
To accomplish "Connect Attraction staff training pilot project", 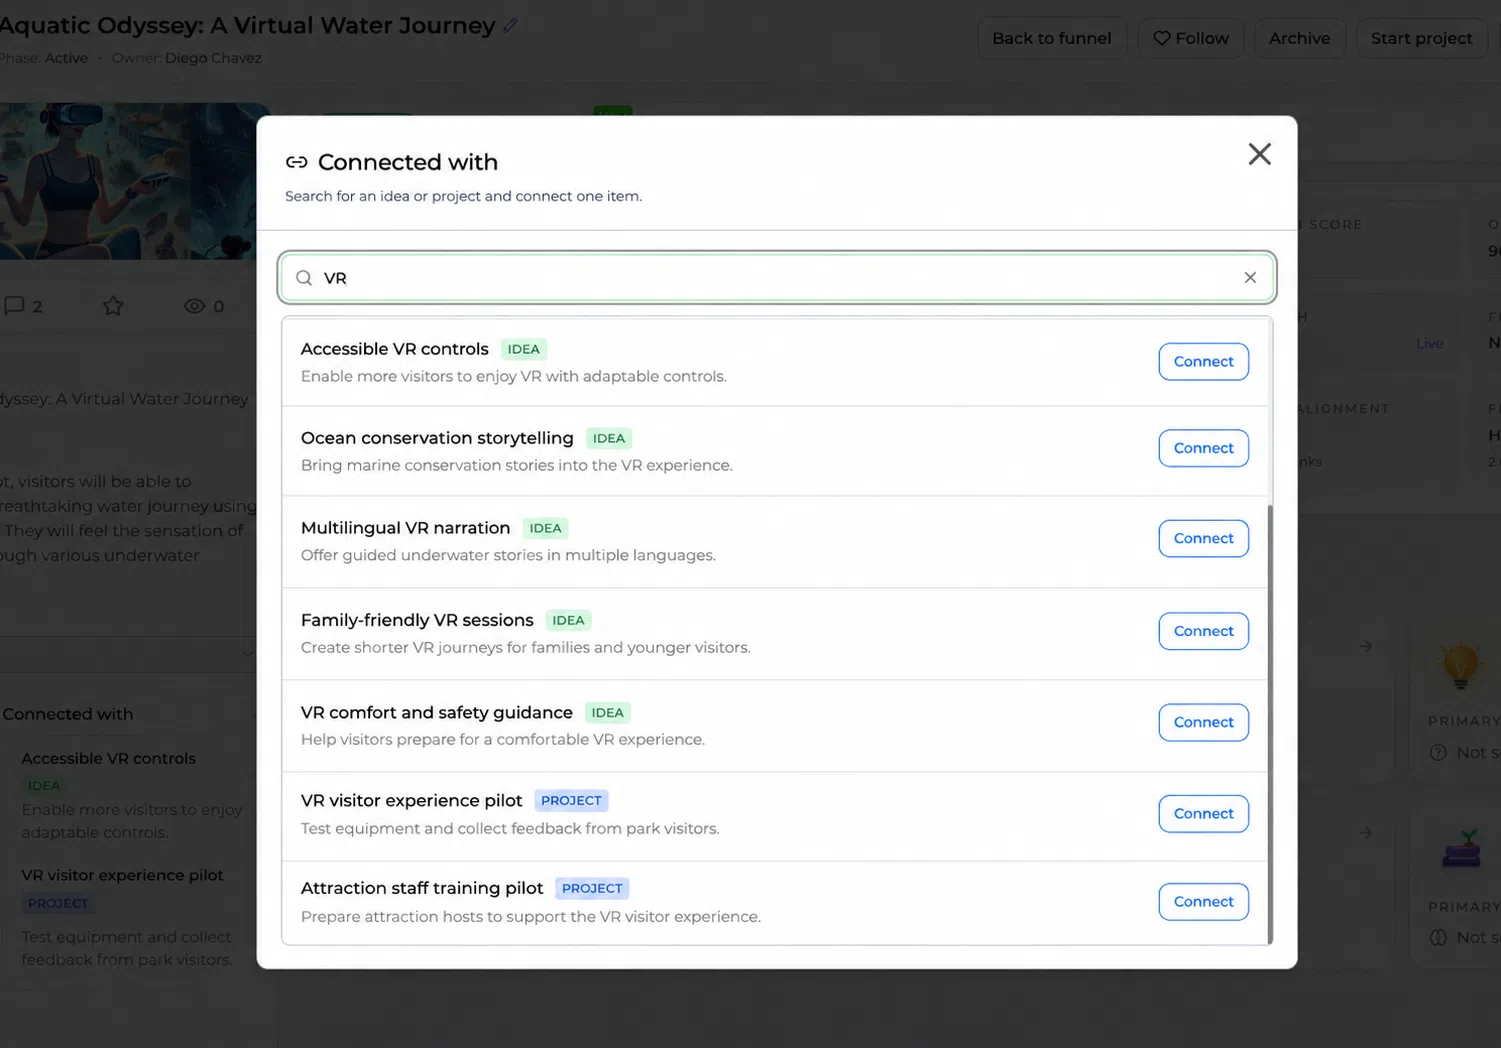I will pyautogui.click(x=1203, y=901).
